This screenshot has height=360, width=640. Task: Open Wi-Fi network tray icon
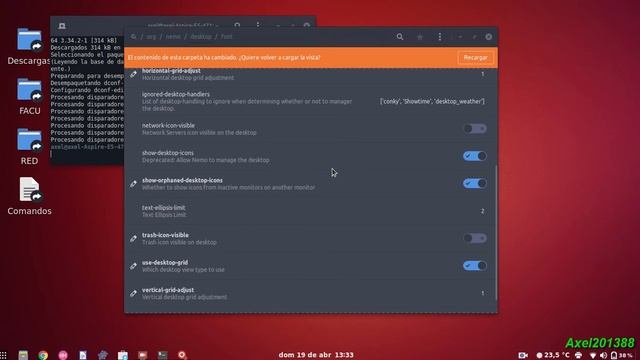coord(593,356)
